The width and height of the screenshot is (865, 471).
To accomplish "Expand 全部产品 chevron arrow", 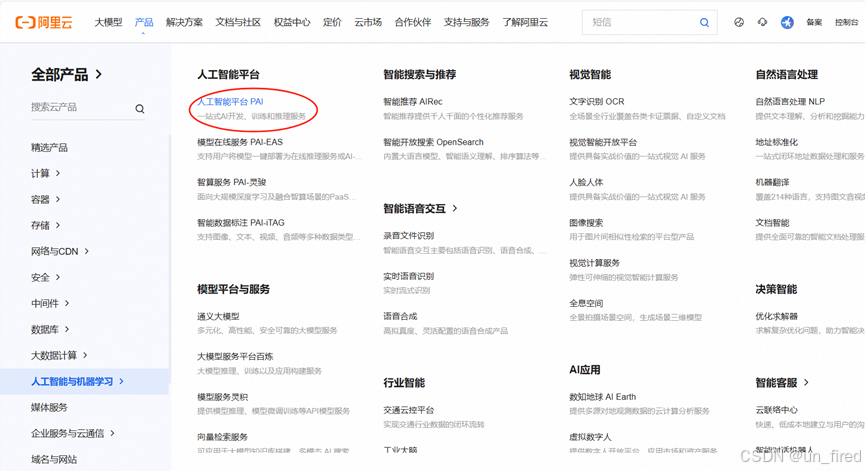I will pos(99,74).
